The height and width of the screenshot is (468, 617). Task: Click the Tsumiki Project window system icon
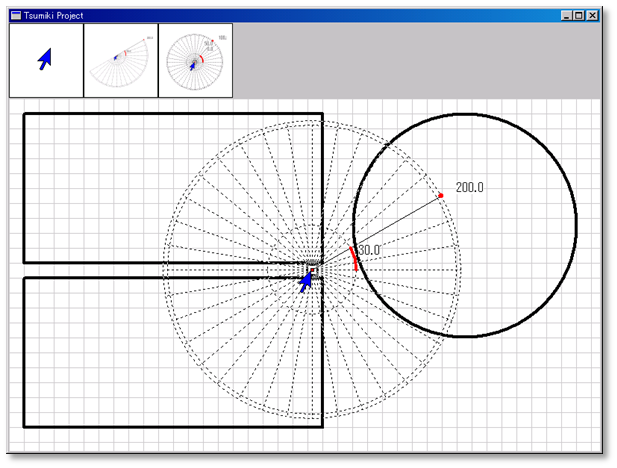coord(15,16)
